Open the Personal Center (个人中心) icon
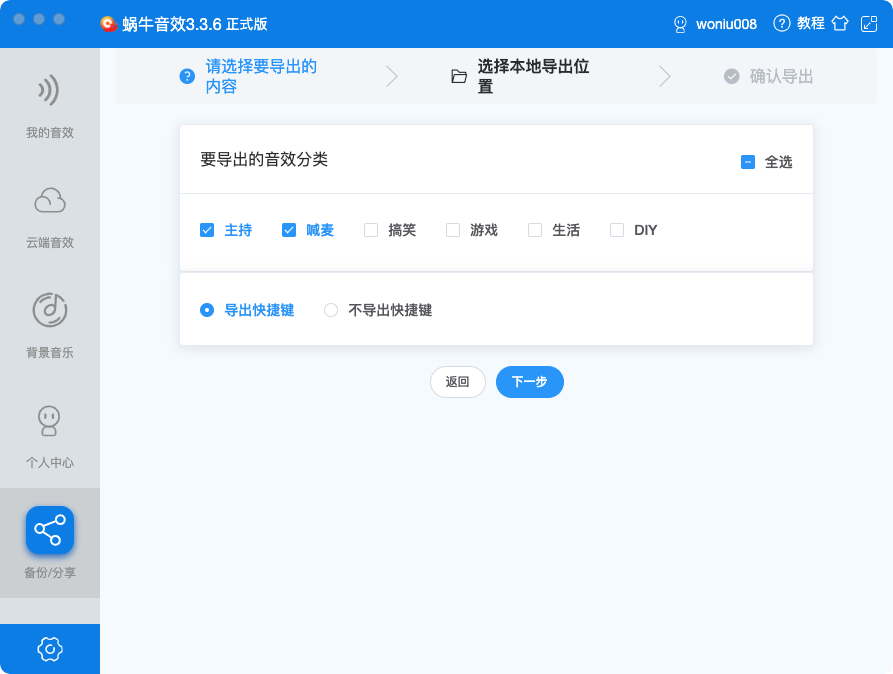Viewport: 893px width, 674px height. coord(49,420)
